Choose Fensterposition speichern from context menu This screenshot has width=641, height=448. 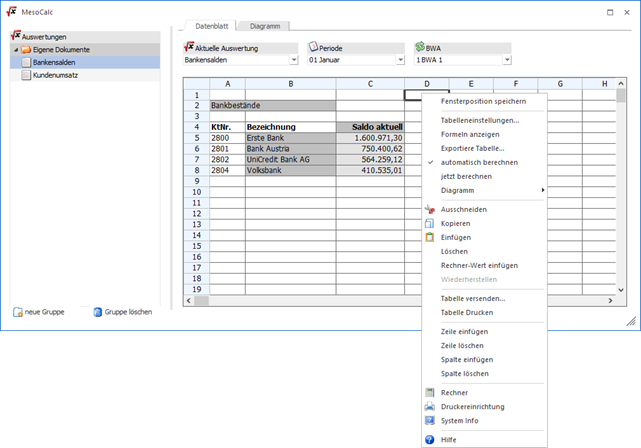click(x=483, y=101)
